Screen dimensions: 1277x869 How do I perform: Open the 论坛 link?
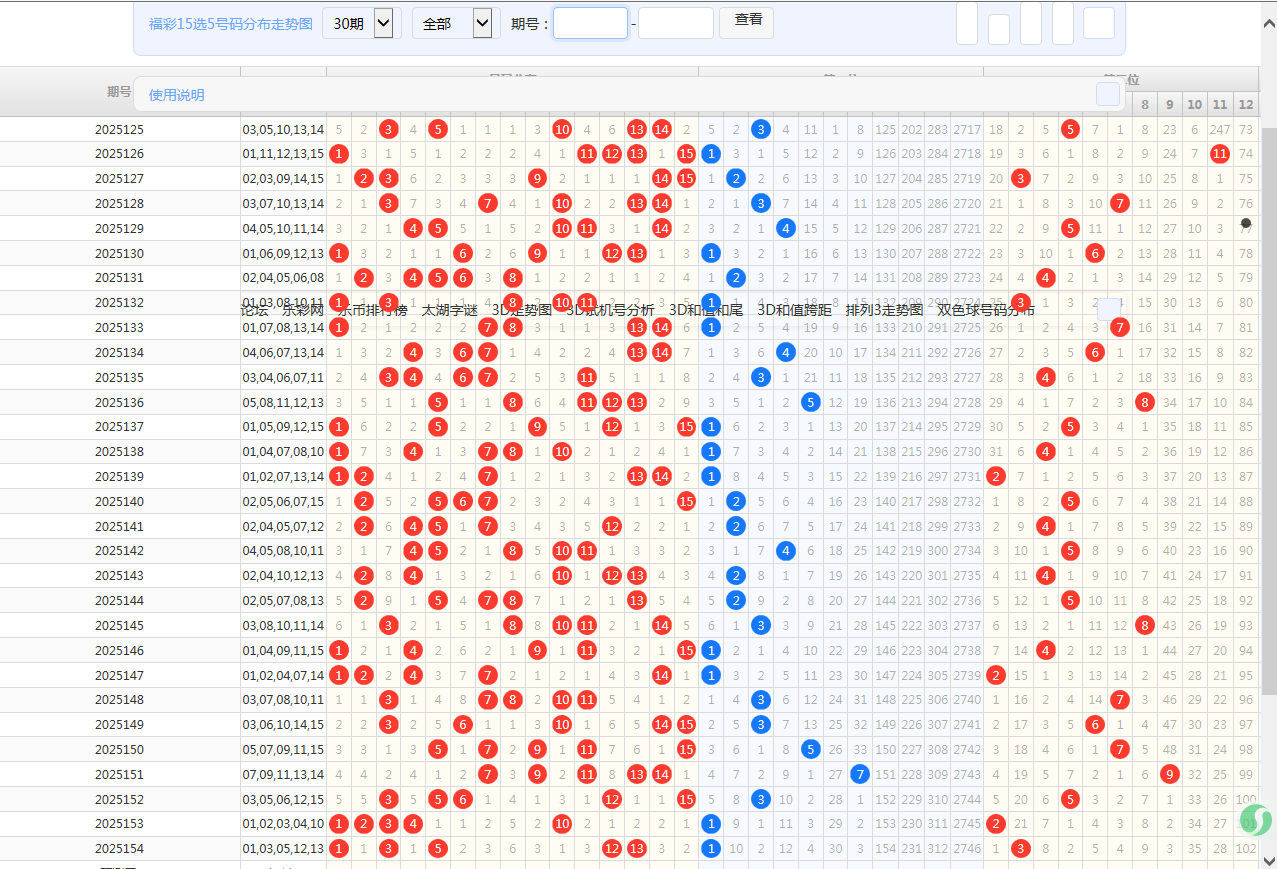[x=255, y=310]
